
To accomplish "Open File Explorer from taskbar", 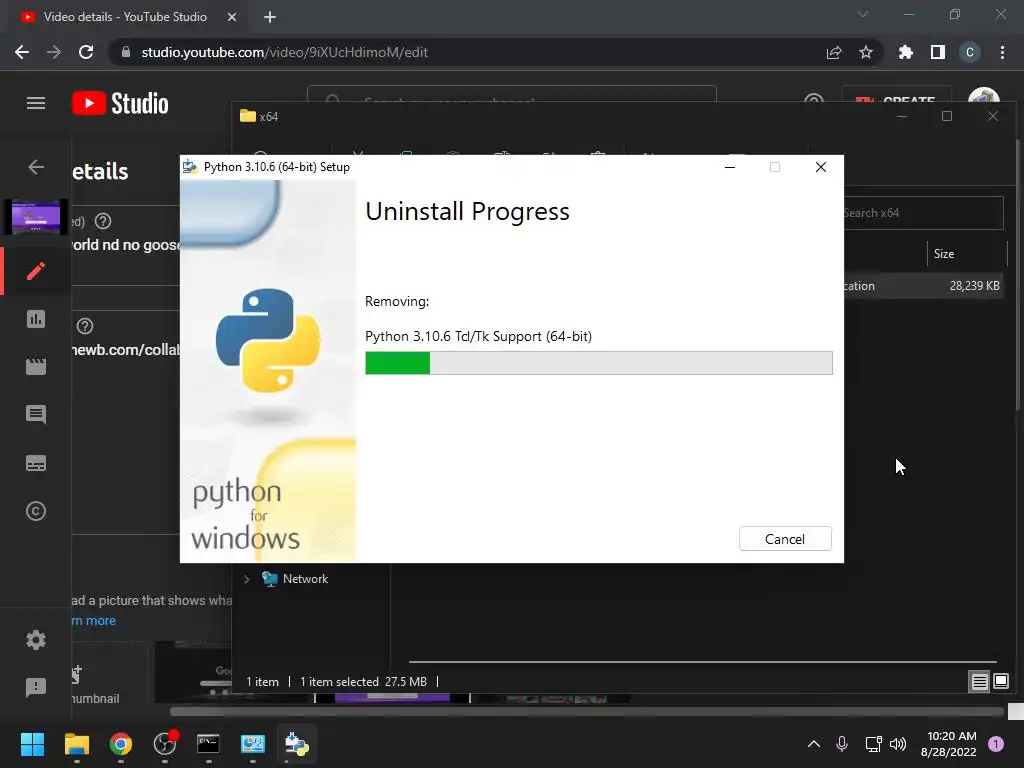I will [x=76, y=744].
